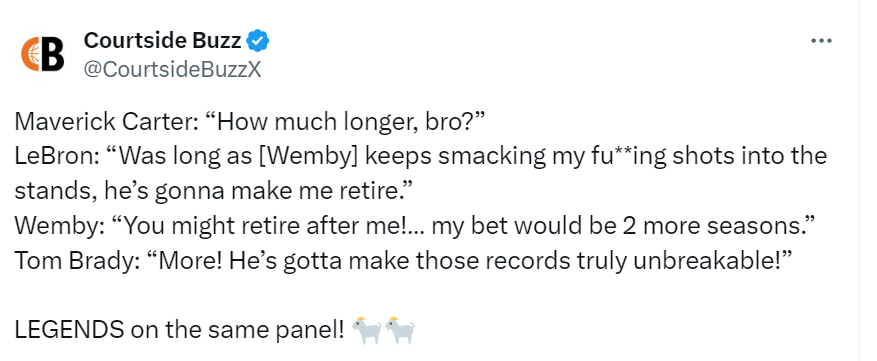Open the three-dot more options menu
Viewport: 877px width, 361px height.
coord(822,41)
